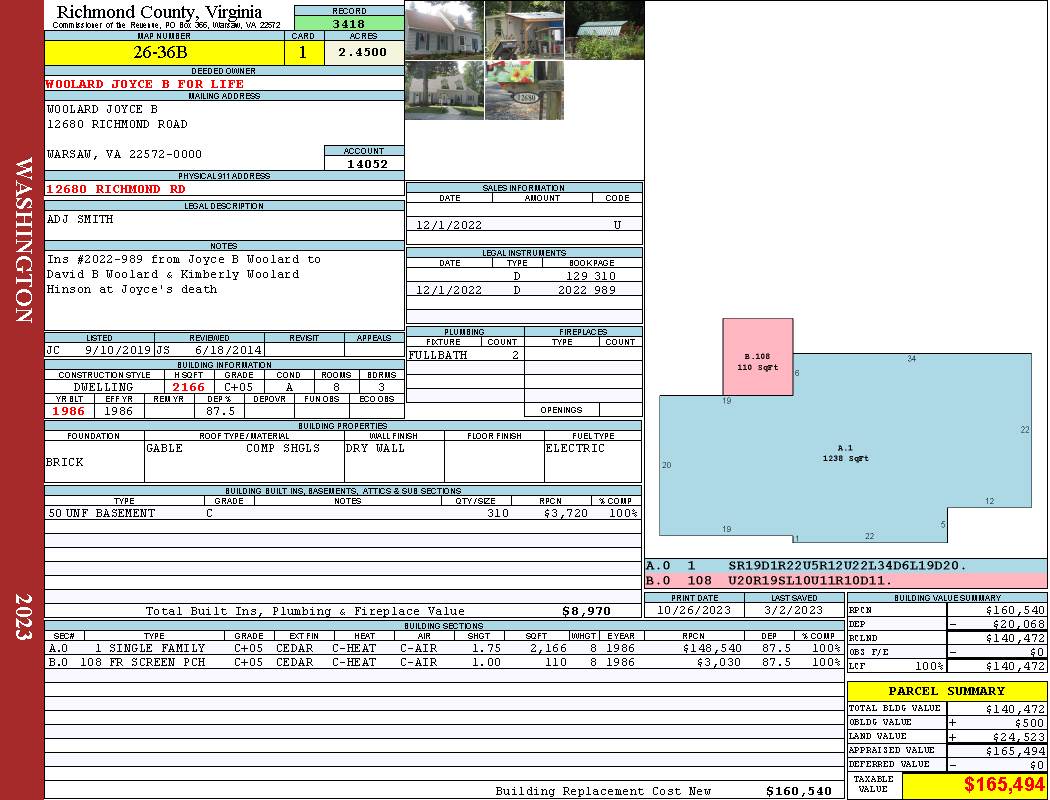Open the top-left house photo thumbnail
Screen dimensions: 1050x800
point(444,30)
